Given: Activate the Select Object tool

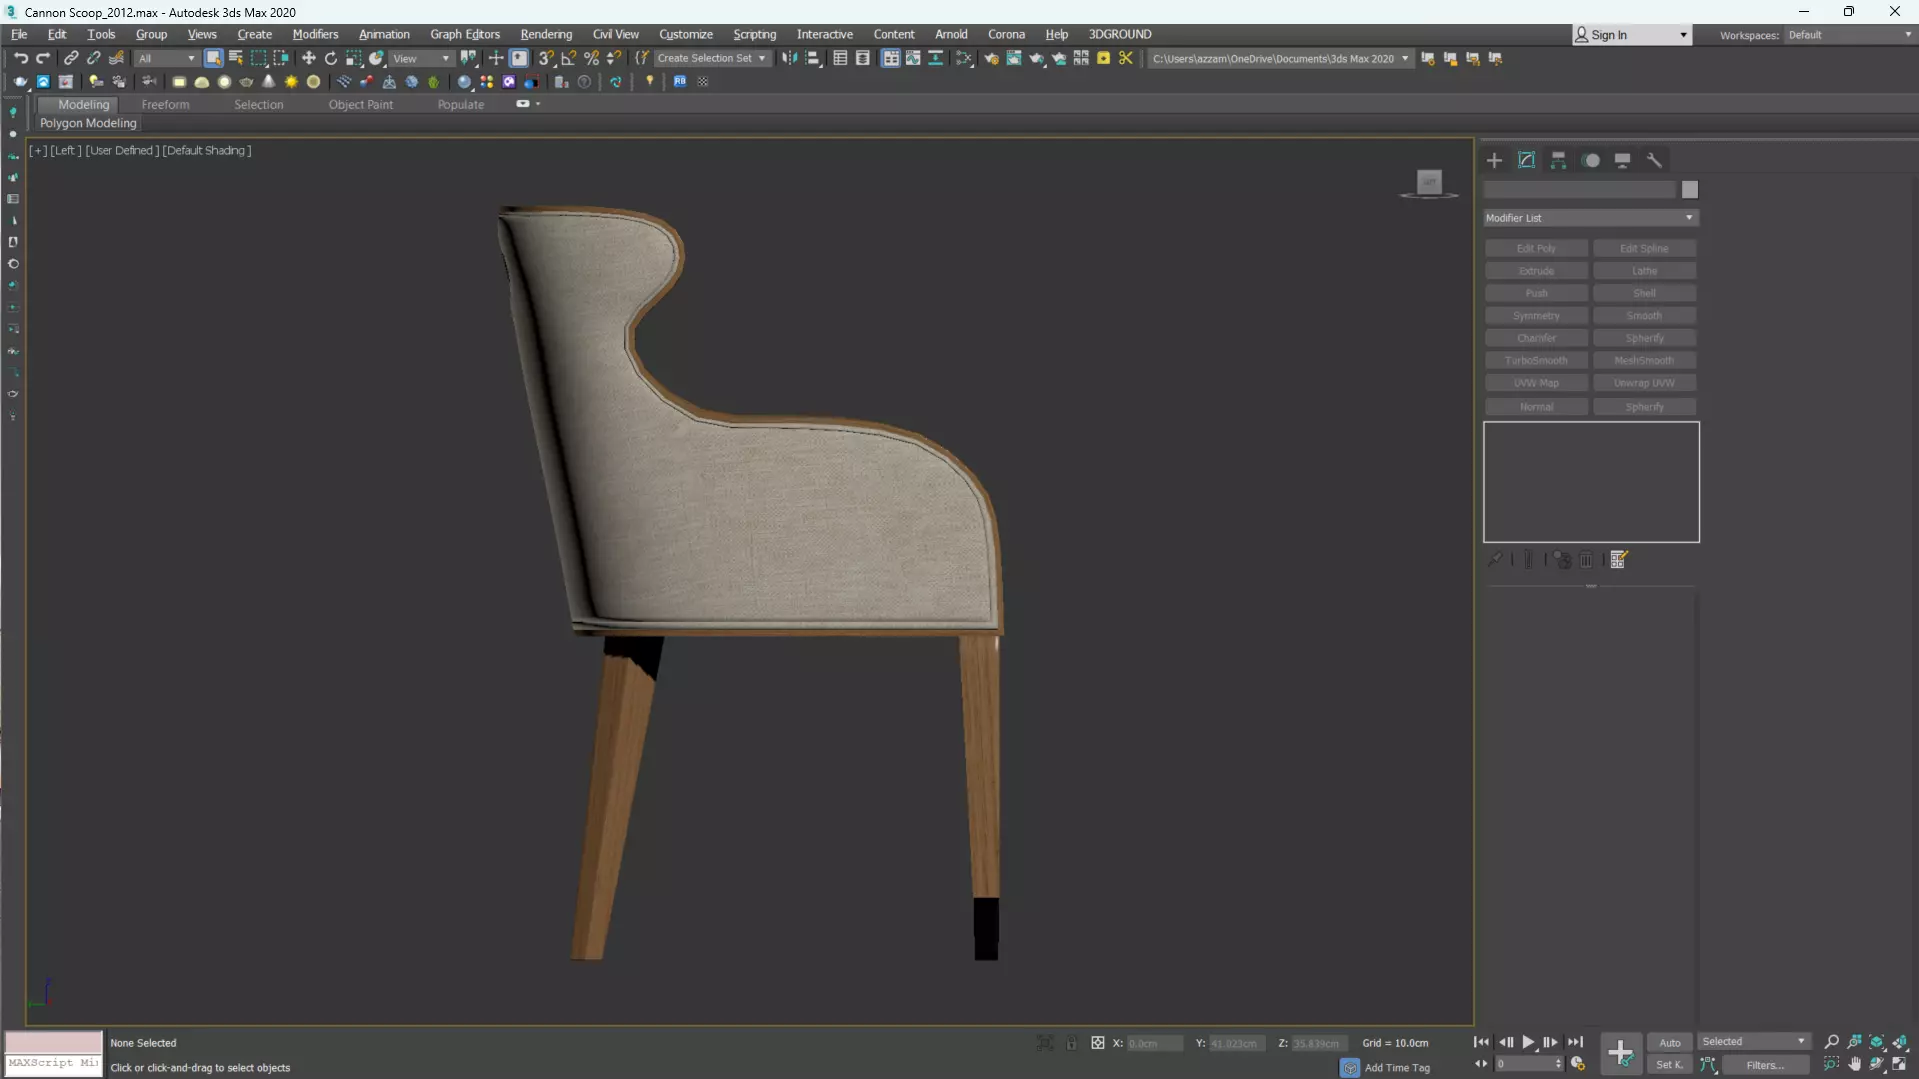Looking at the screenshot, I should coord(213,58).
